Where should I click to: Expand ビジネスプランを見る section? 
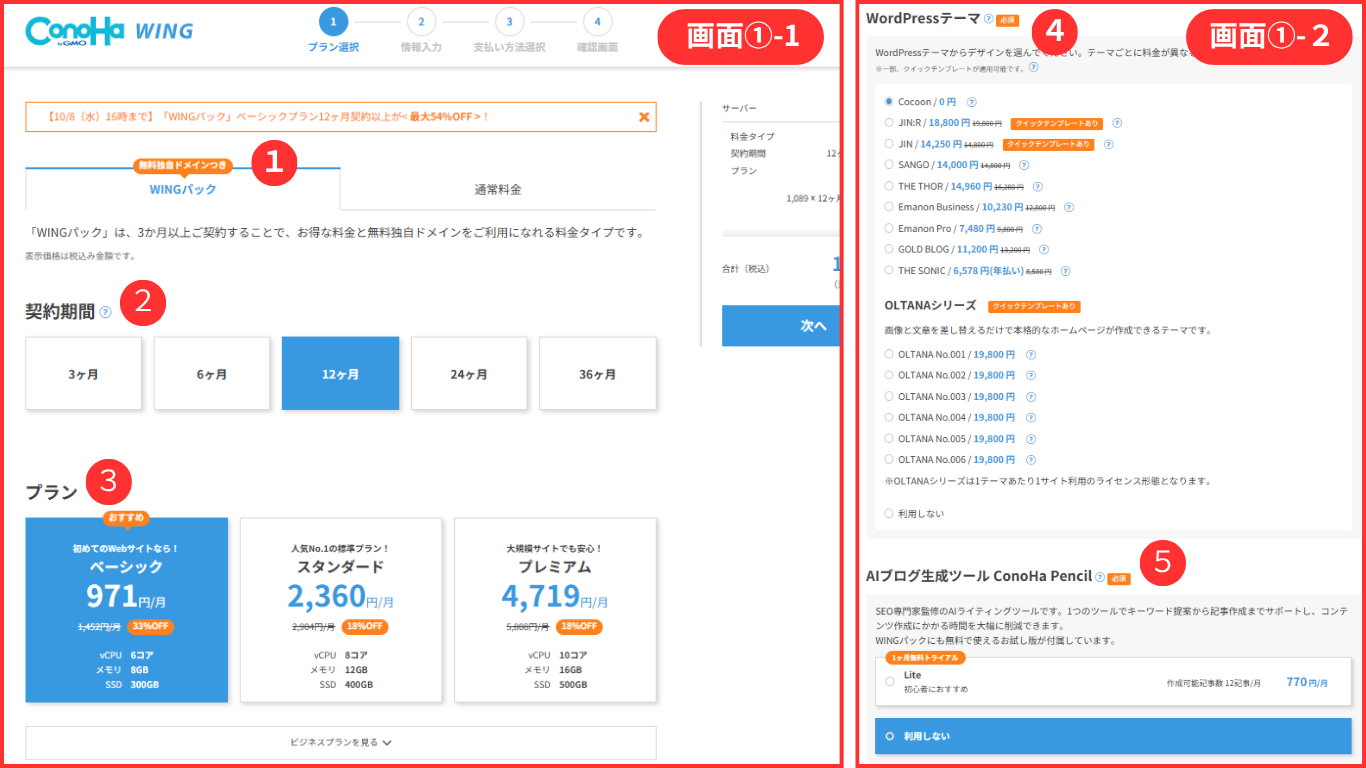(x=341, y=743)
